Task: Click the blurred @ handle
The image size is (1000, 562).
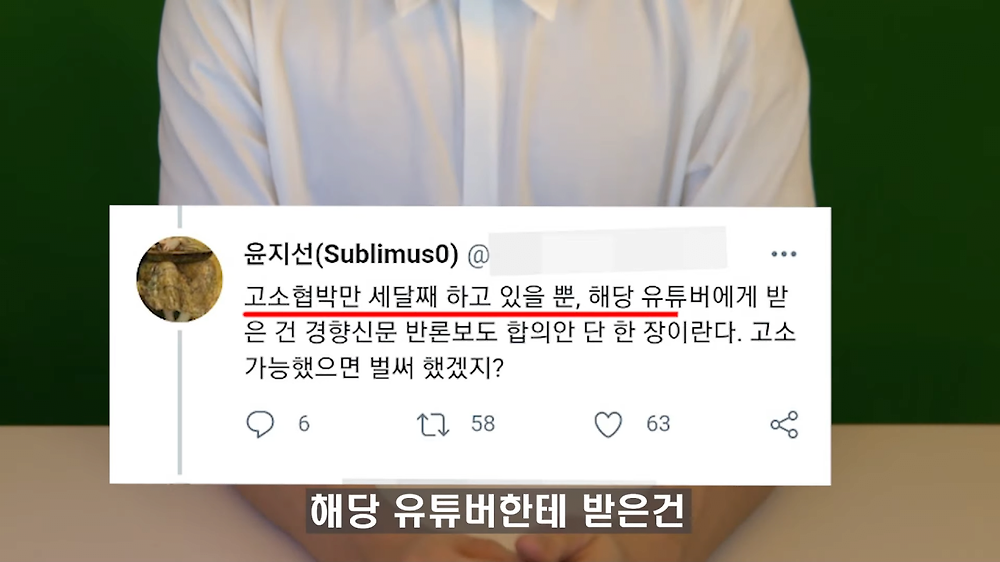Action: (x=596, y=254)
